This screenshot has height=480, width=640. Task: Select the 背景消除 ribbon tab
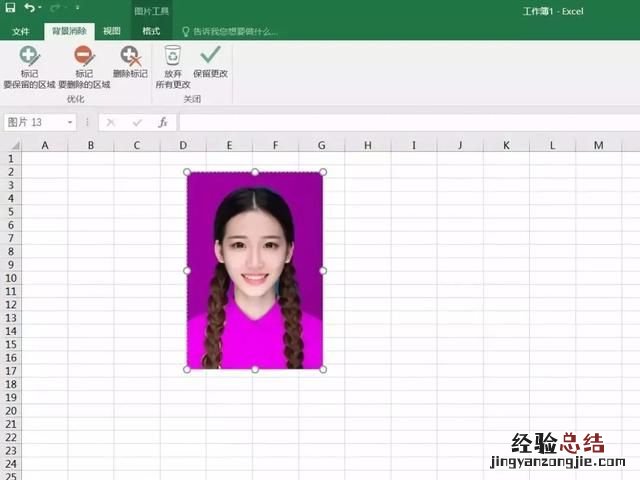68,31
